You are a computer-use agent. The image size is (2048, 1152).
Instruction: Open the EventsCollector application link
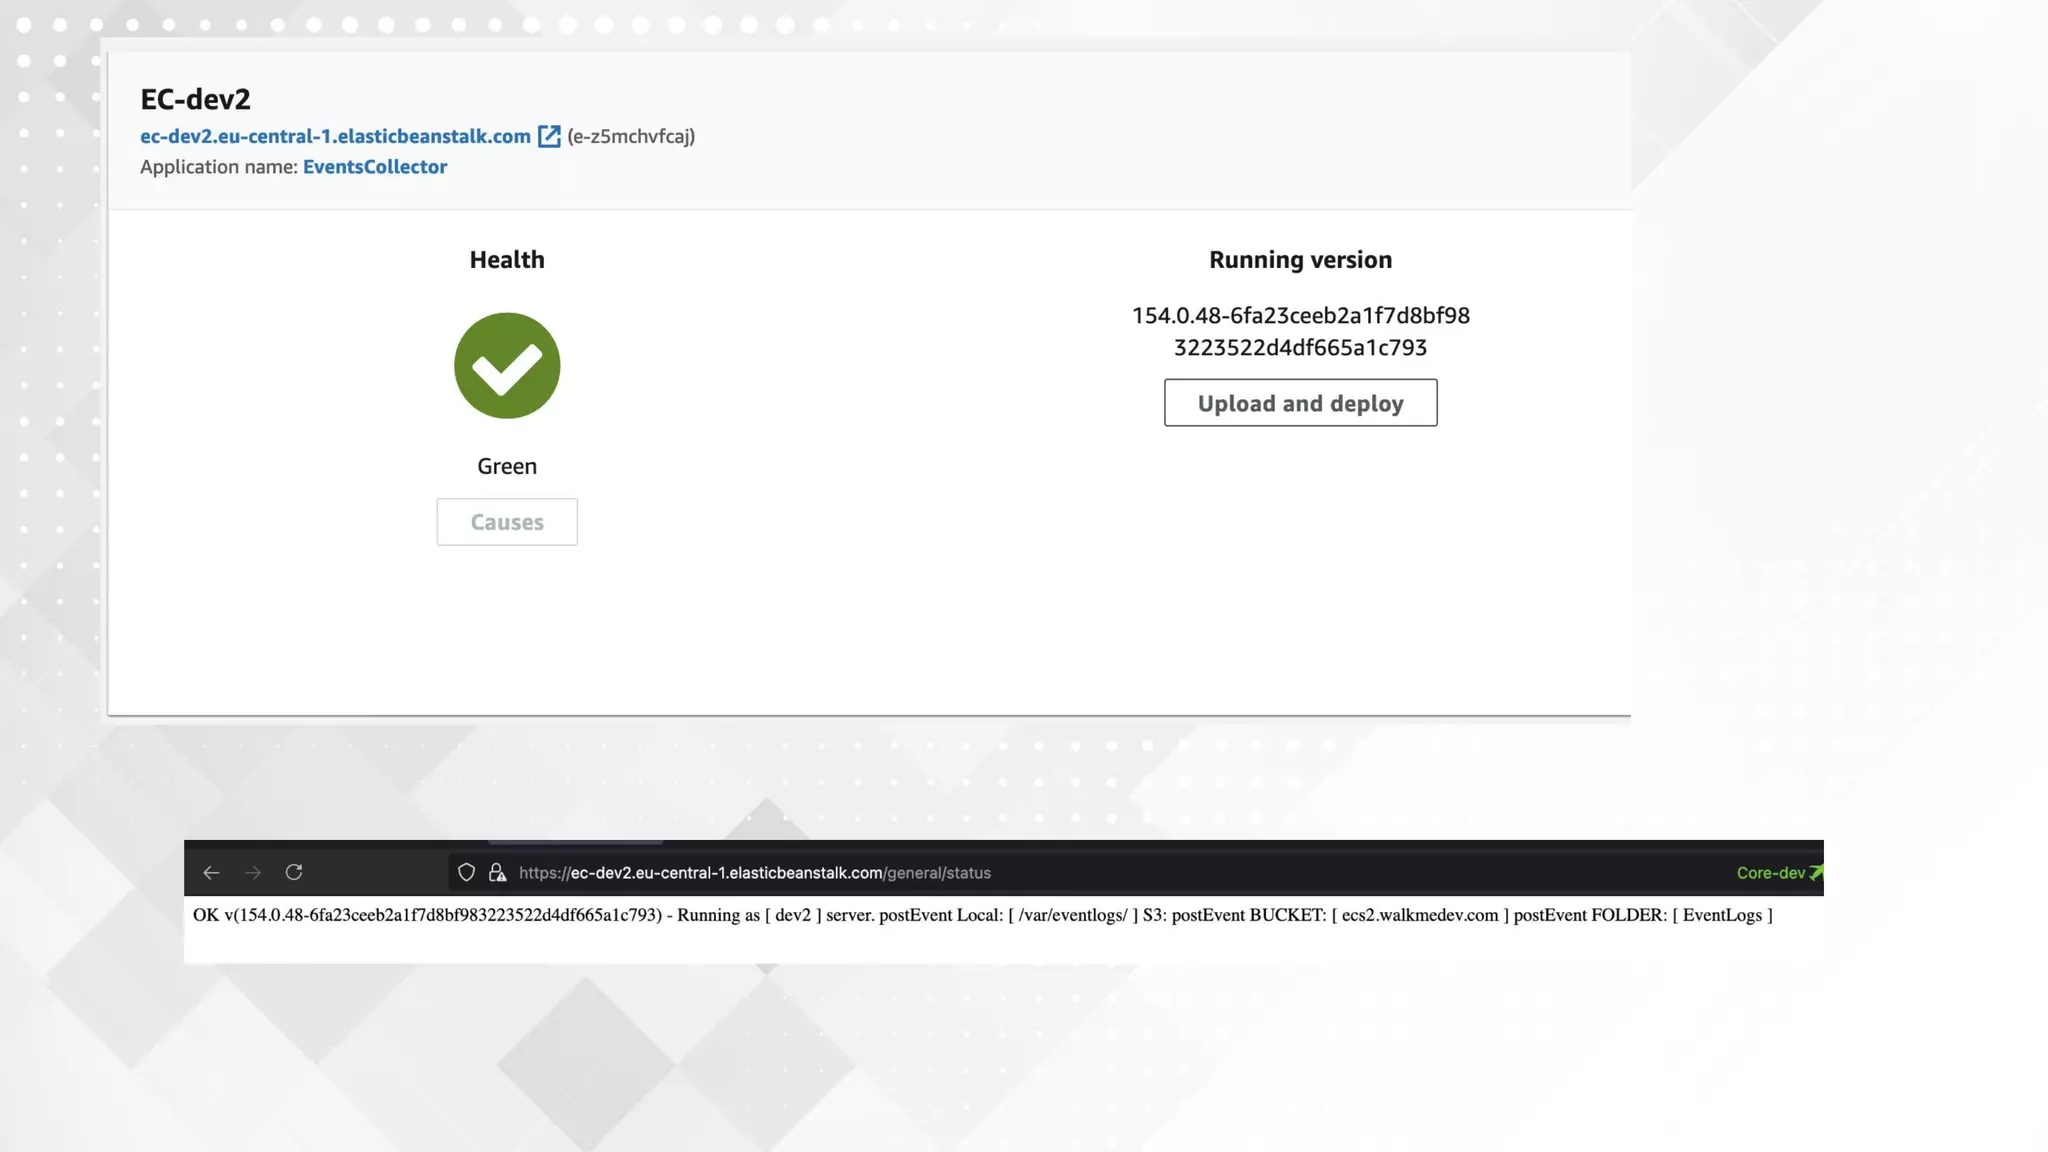point(375,167)
